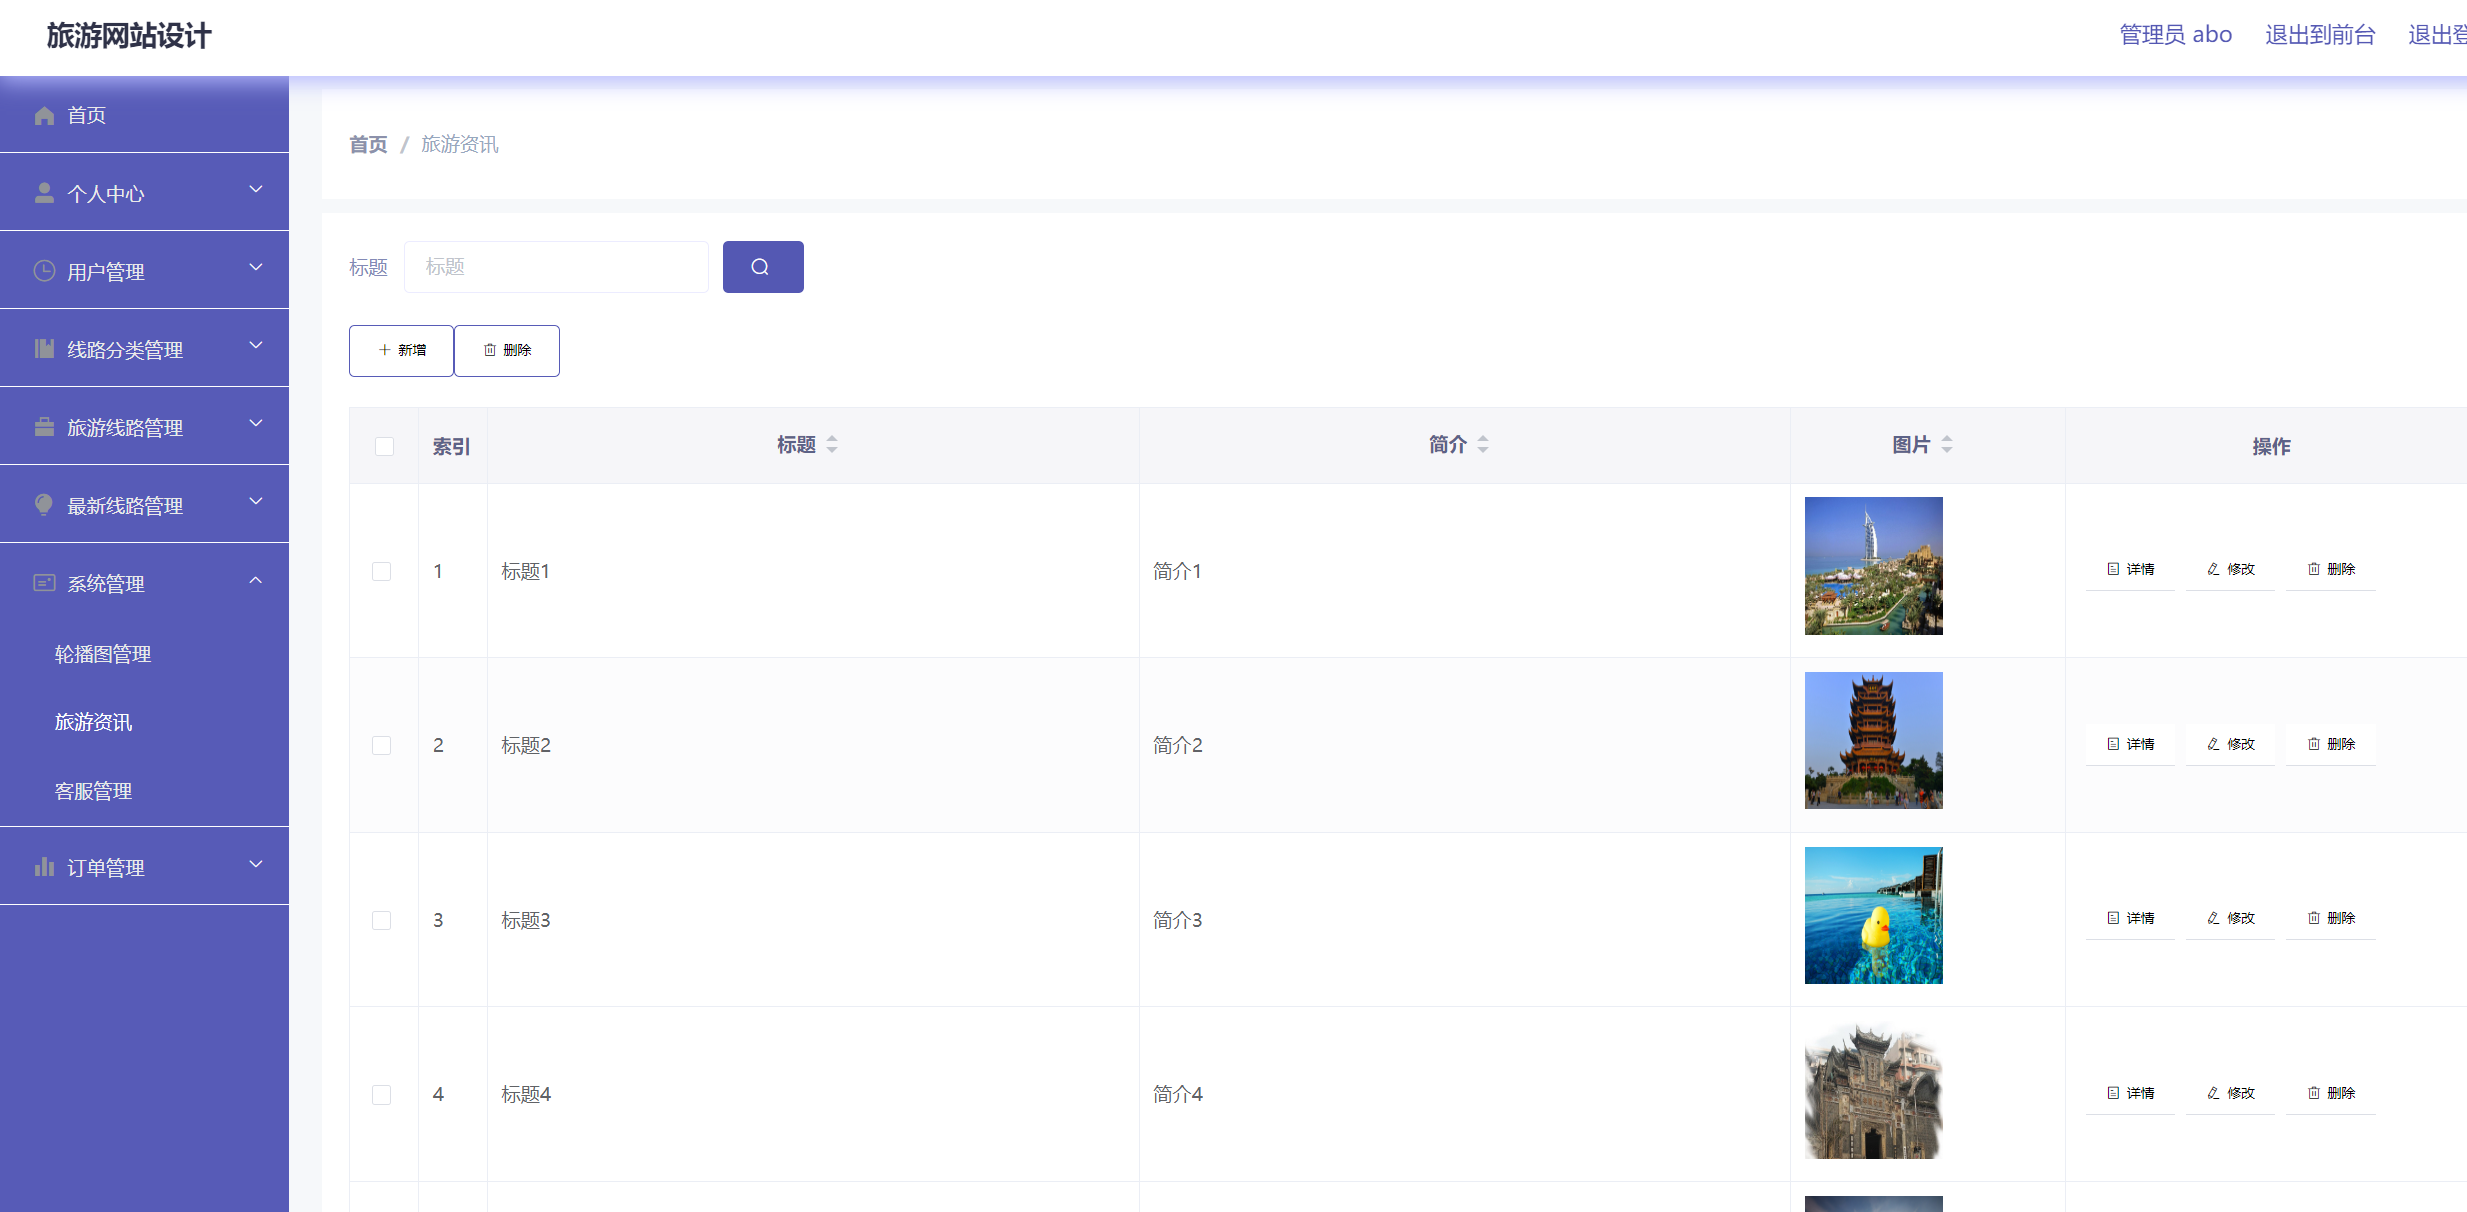
Task: Tick the checkbox for row 标题2
Action: [x=381, y=745]
